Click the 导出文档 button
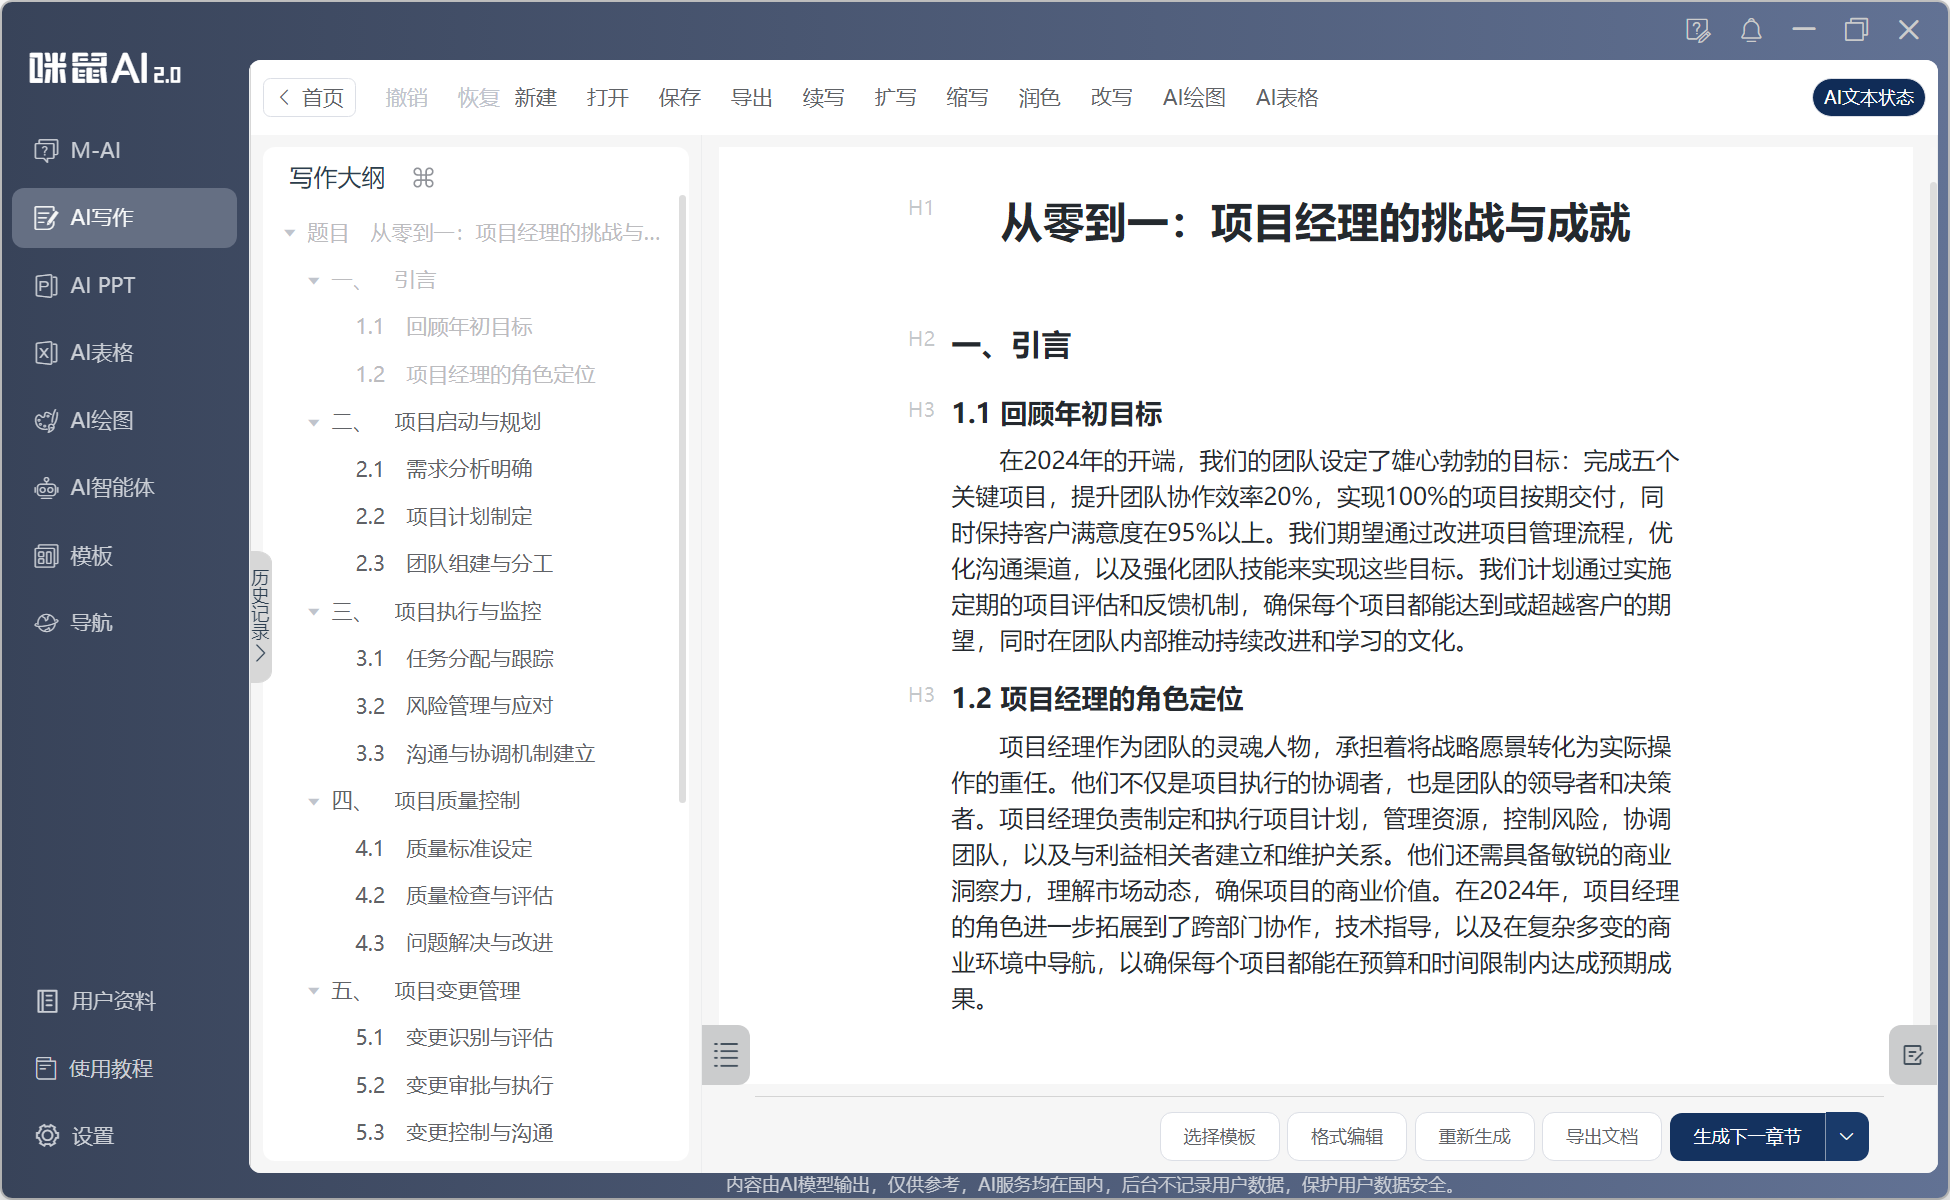This screenshot has height=1200, width=1950. click(1601, 1136)
